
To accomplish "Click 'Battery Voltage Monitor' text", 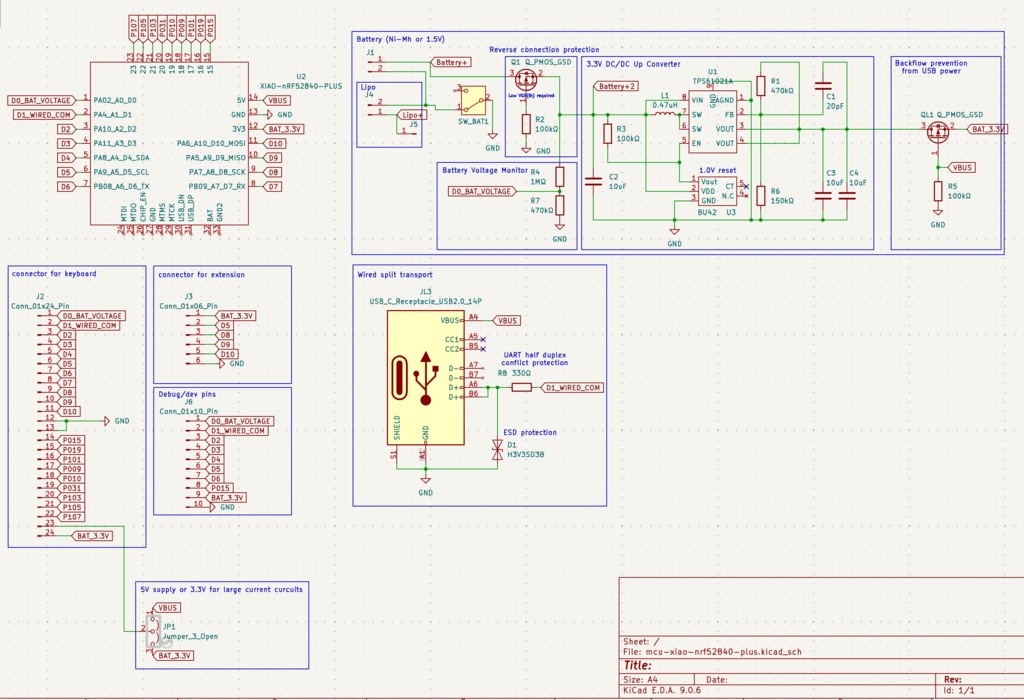I will pyautogui.click(x=485, y=170).
